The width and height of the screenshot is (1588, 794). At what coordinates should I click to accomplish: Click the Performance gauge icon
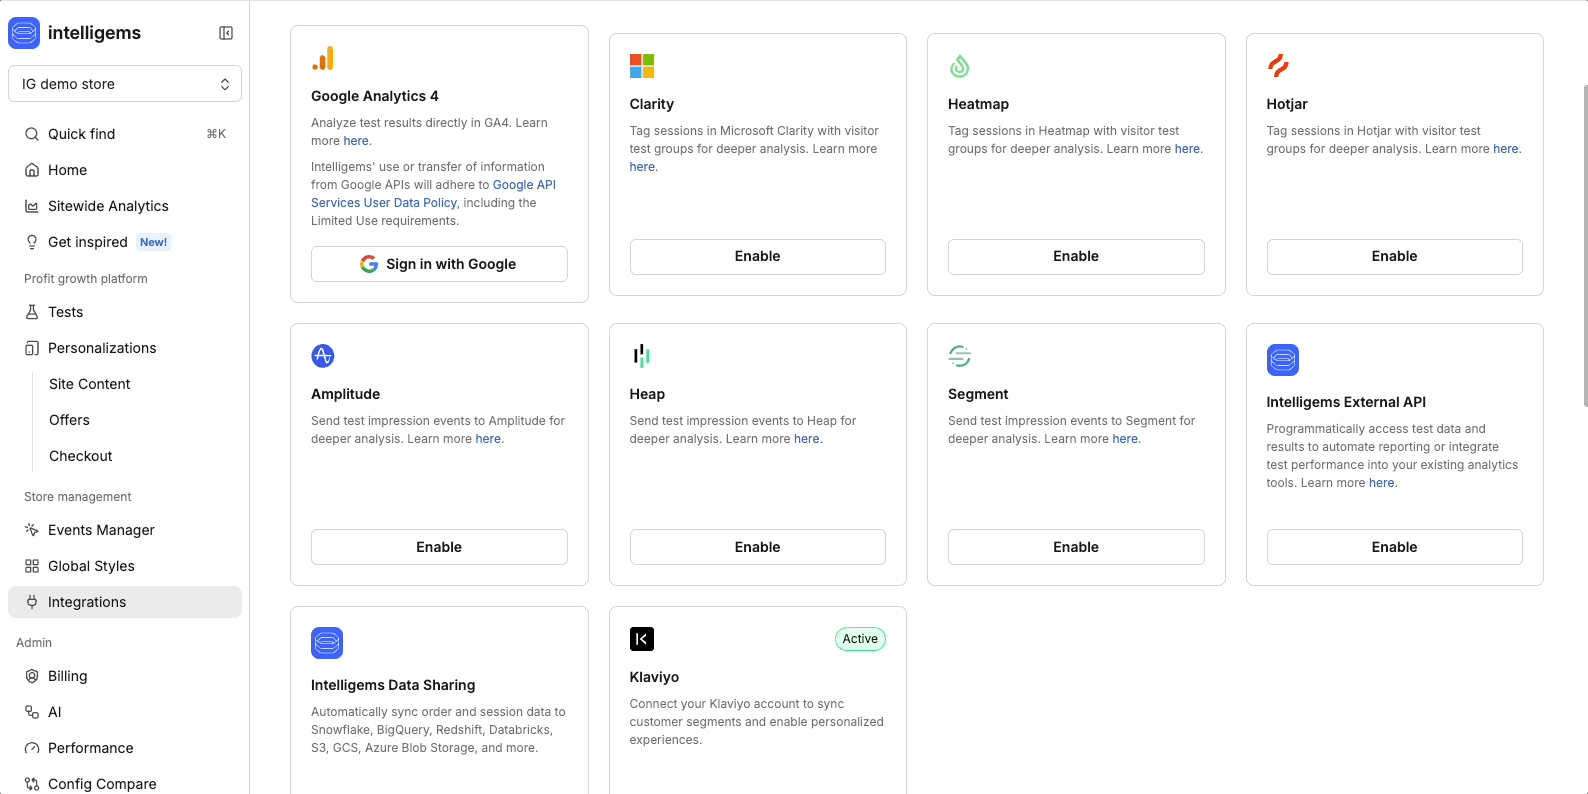click(x=32, y=748)
